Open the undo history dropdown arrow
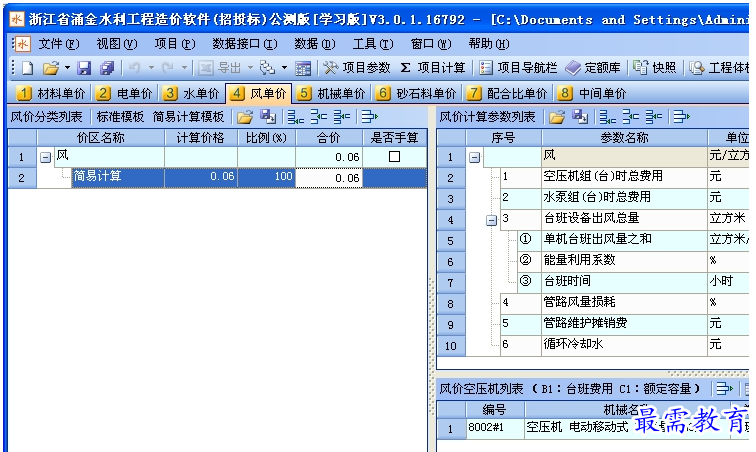Screen dimensions: 756x452 coord(151,68)
